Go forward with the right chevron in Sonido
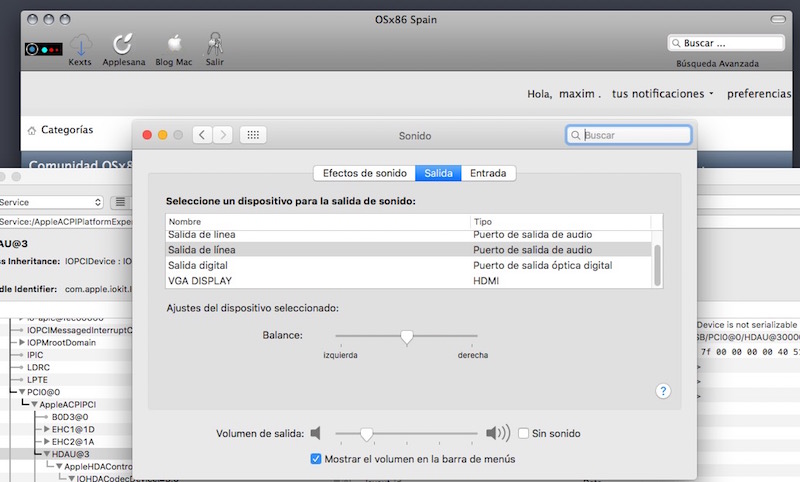 tap(223, 135)
